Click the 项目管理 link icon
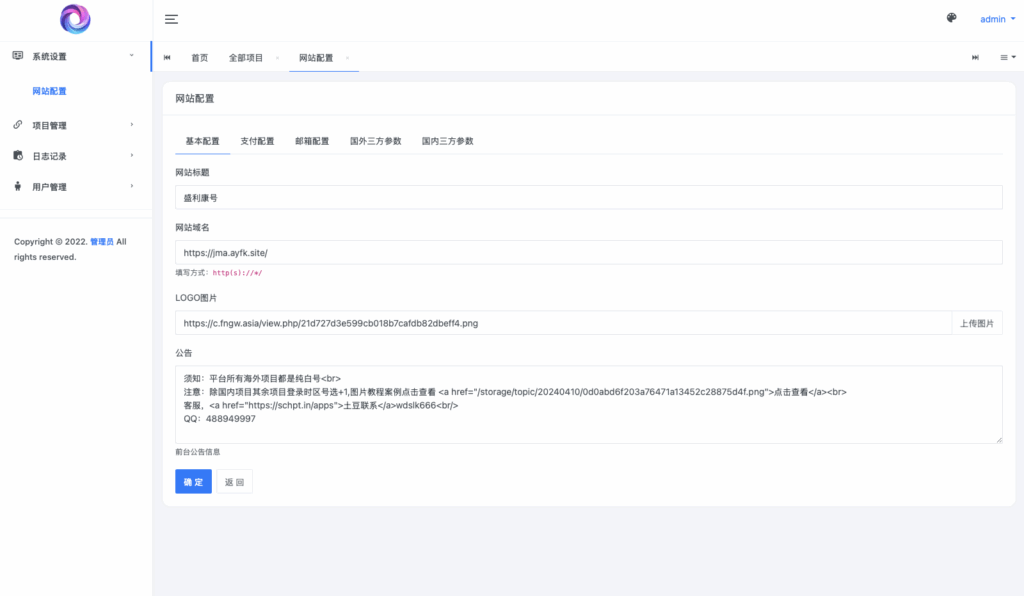 click(18, 125)
